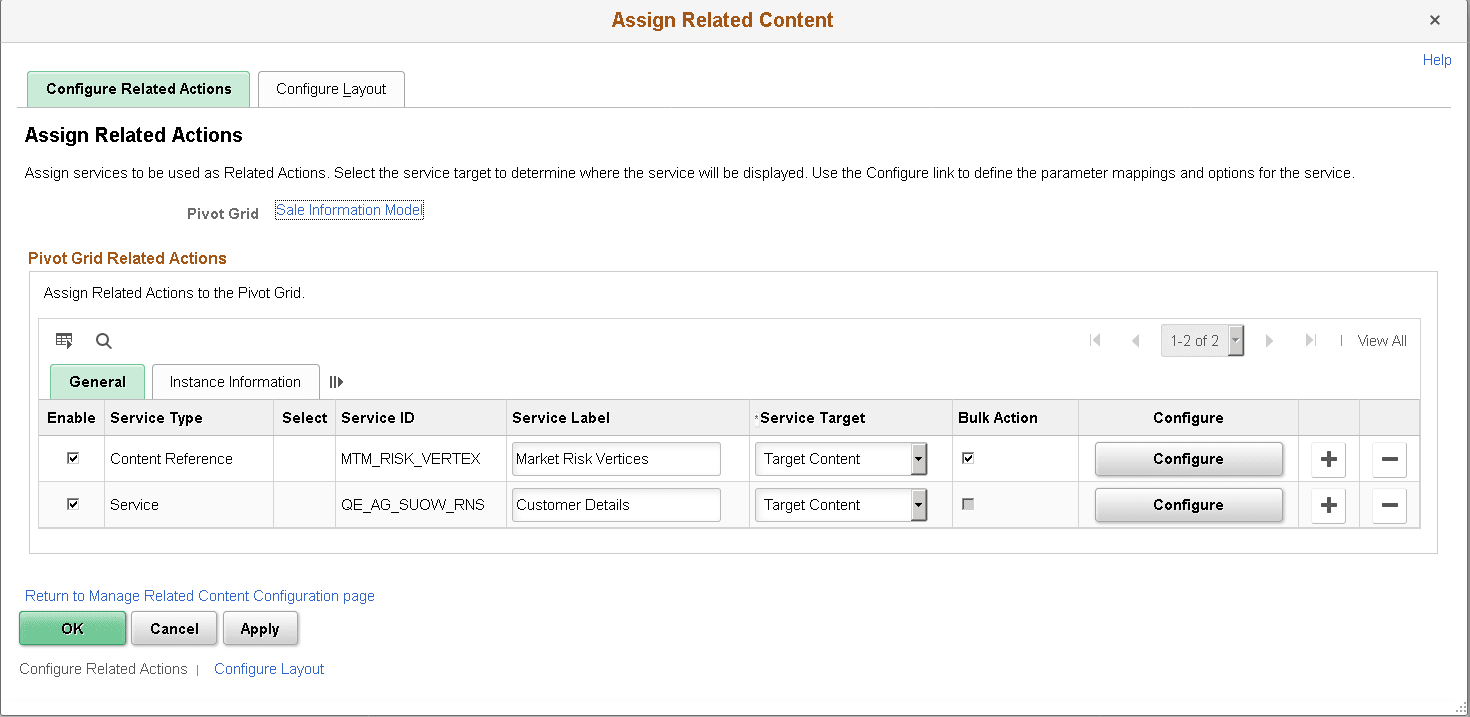The width and height of the screenshot is (1470, 717).
Task: Click the last-row navigation arrow icon
Action: 1311,340
